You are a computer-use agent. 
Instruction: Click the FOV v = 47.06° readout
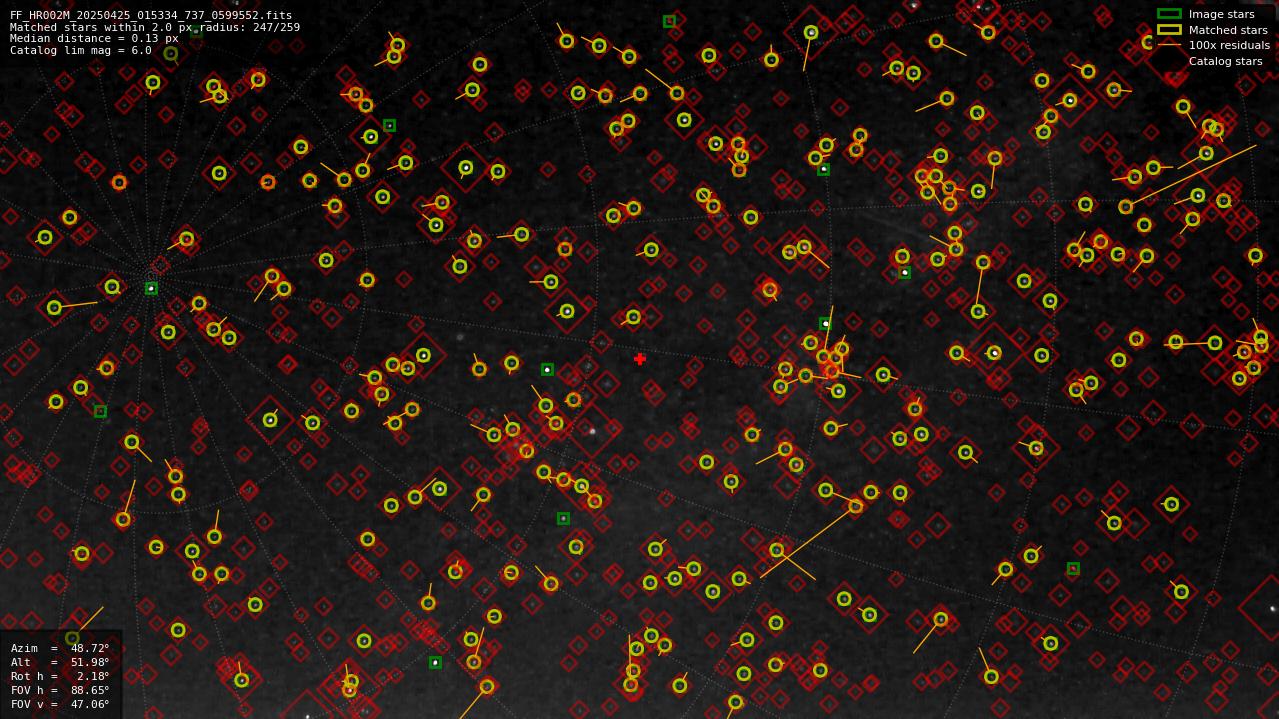[60, 704]
